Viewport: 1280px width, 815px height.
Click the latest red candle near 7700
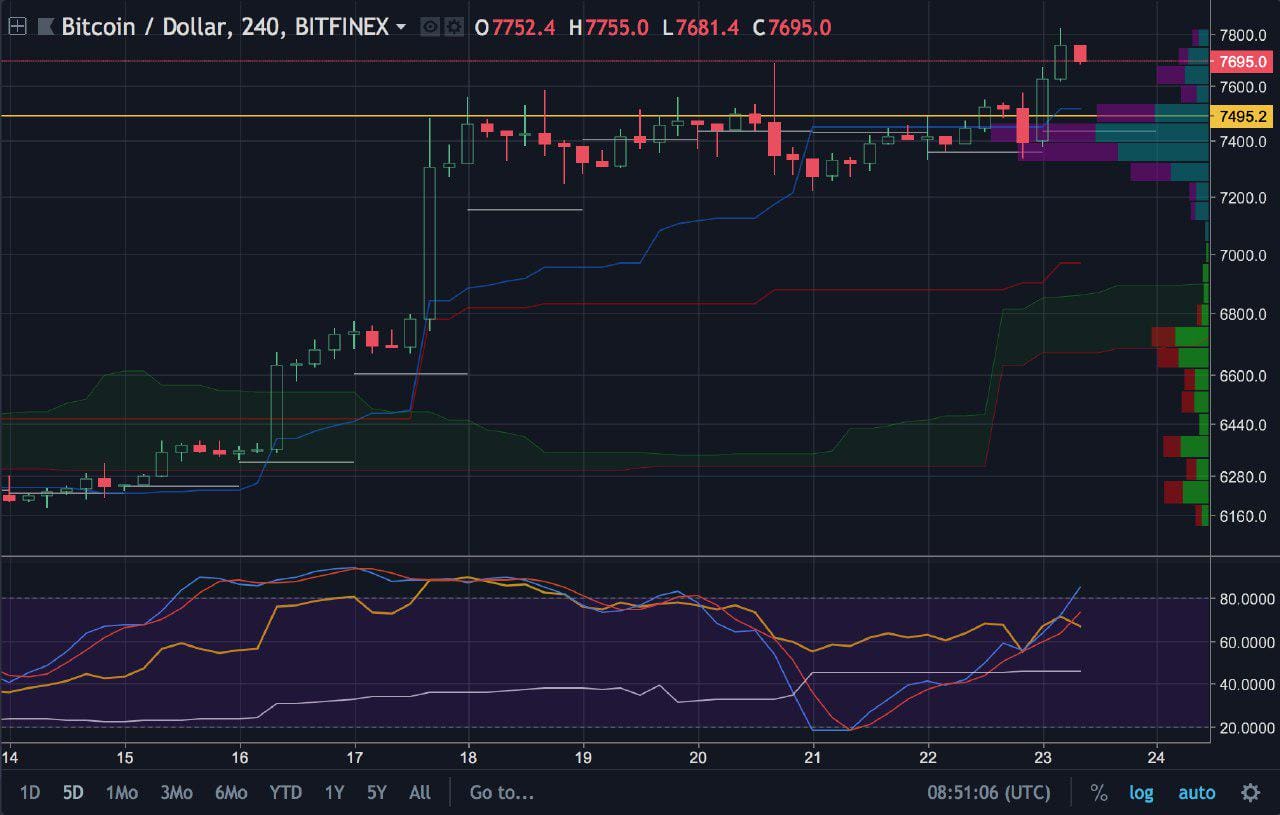pyautogui.click(x=1080, y=54)
